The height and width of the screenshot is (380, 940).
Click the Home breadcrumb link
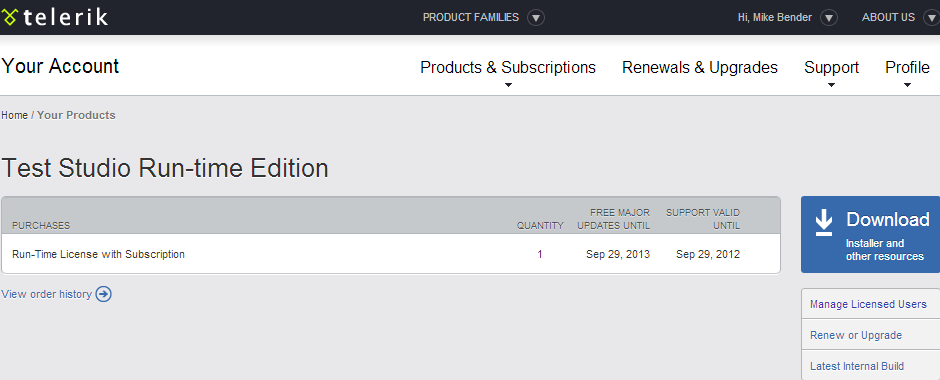click(14, 115)
